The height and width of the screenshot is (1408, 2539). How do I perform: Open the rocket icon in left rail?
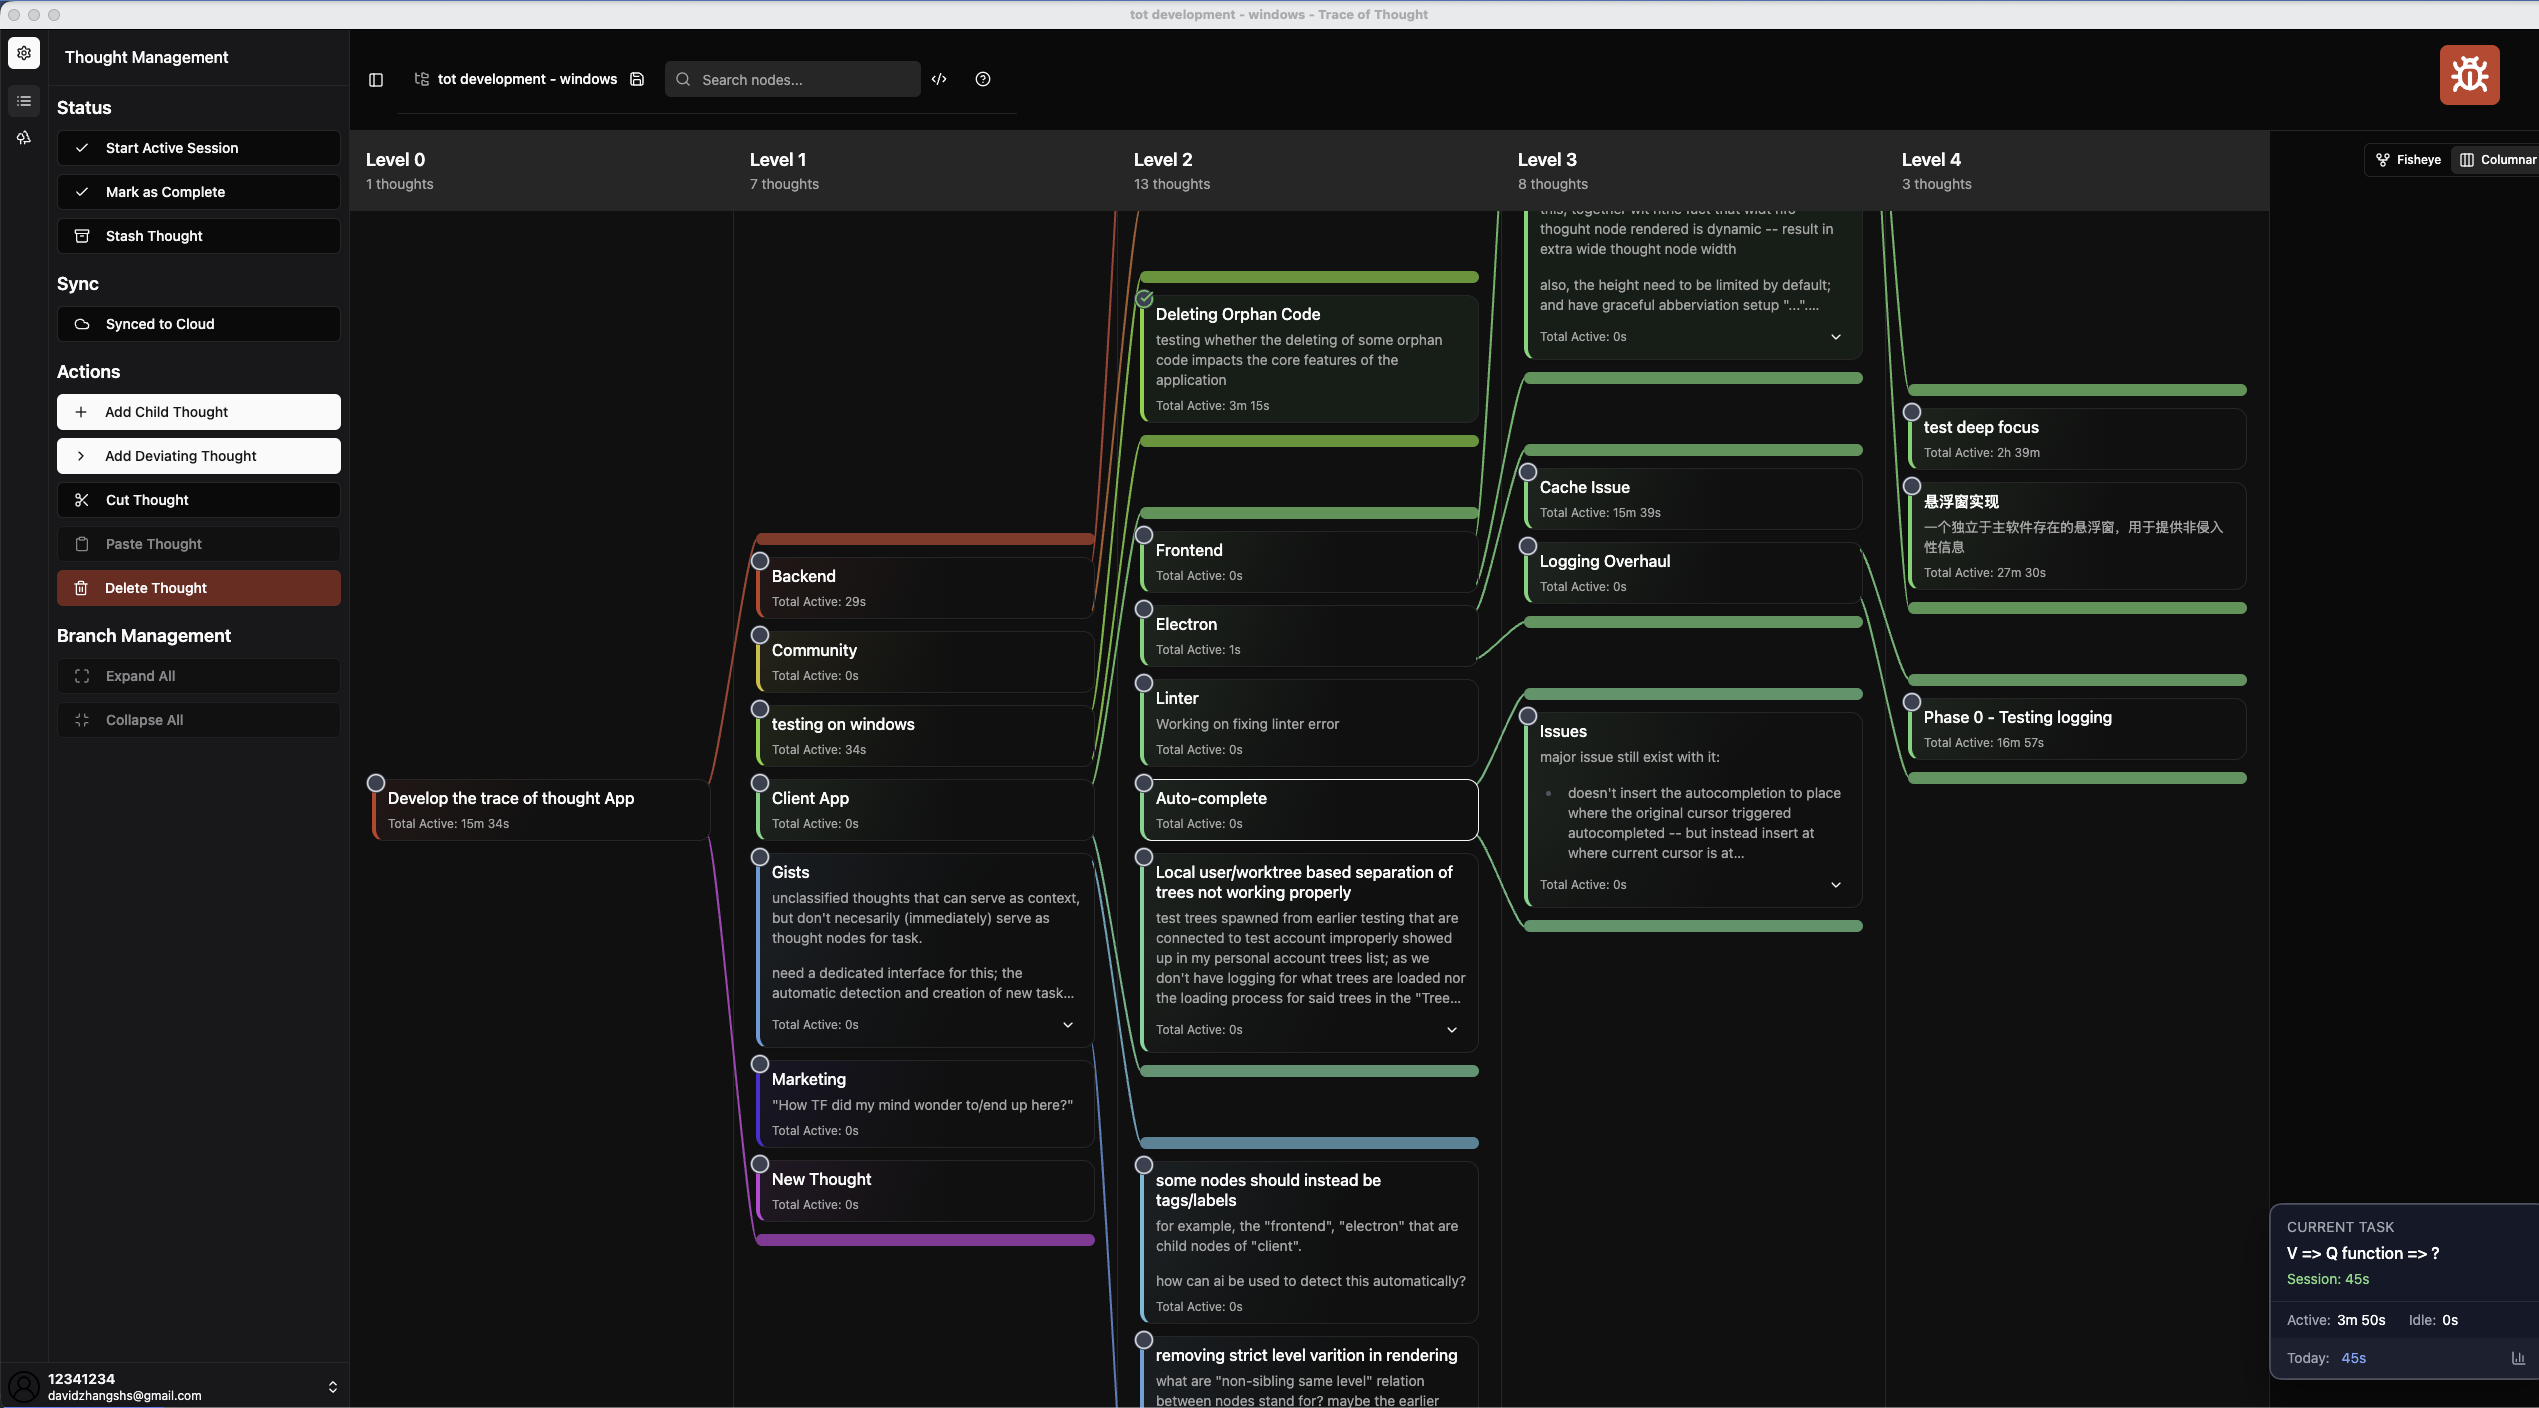coord(24,138)
